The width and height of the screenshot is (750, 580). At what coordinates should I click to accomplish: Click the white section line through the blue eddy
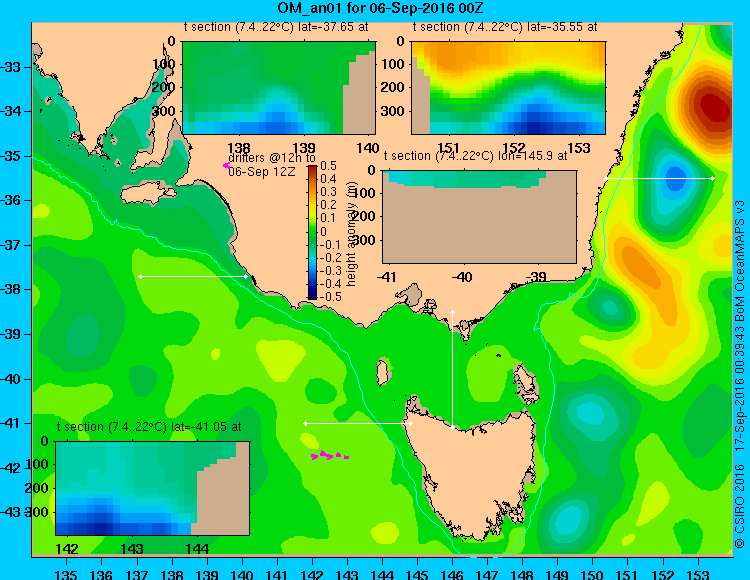[x=659, y=178]
